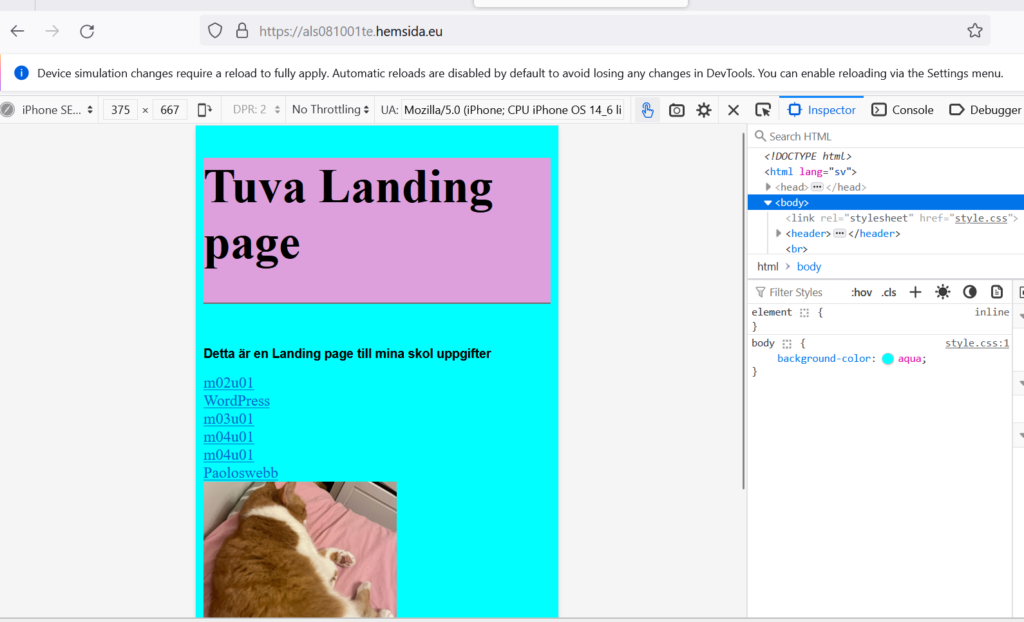Screen dimensions: 1024x622
Task: Expand the head element node
Action: point(769,187)
